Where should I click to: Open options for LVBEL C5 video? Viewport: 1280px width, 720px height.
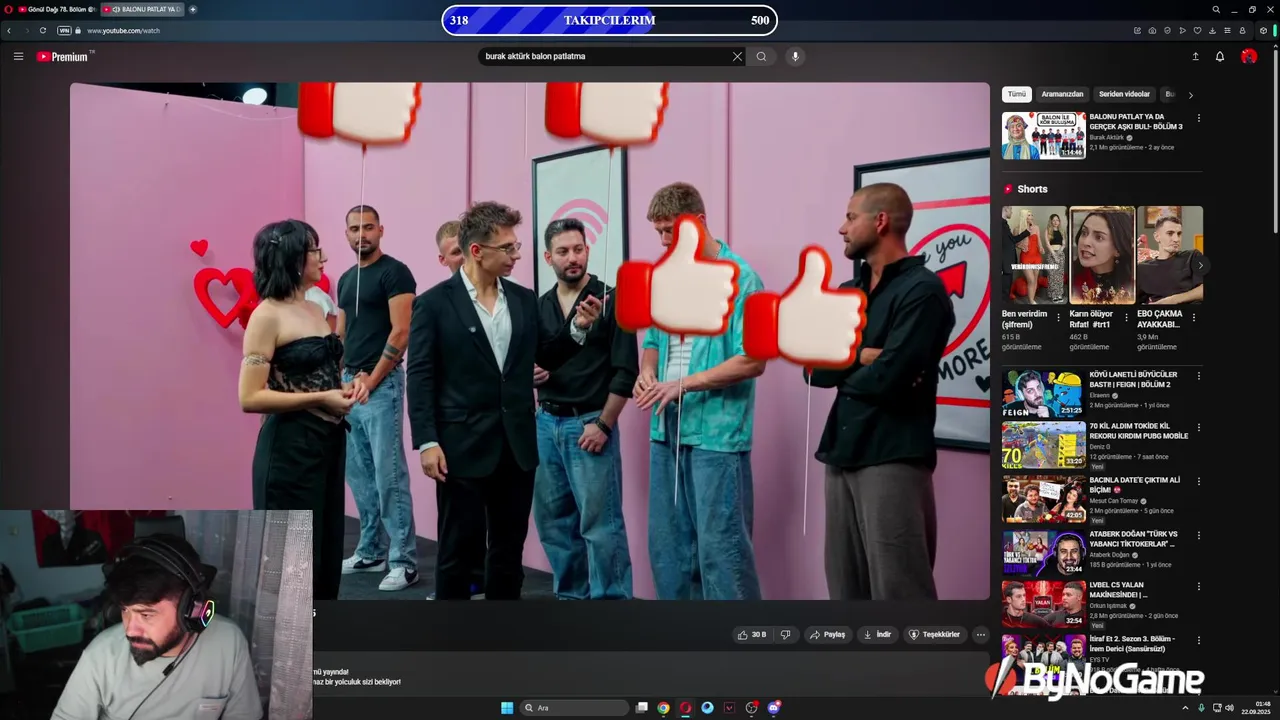pos(1199,587)
